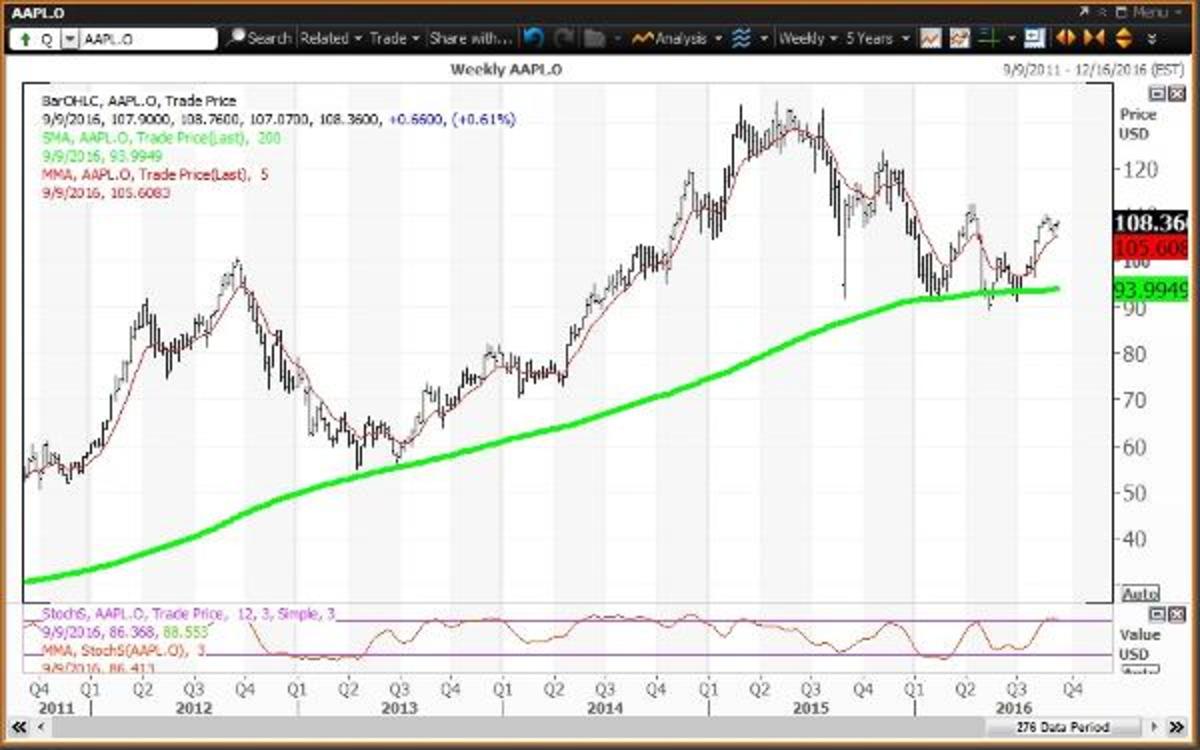
Task: Select the red MMA 5 legend label
Action: pos(155,174)
